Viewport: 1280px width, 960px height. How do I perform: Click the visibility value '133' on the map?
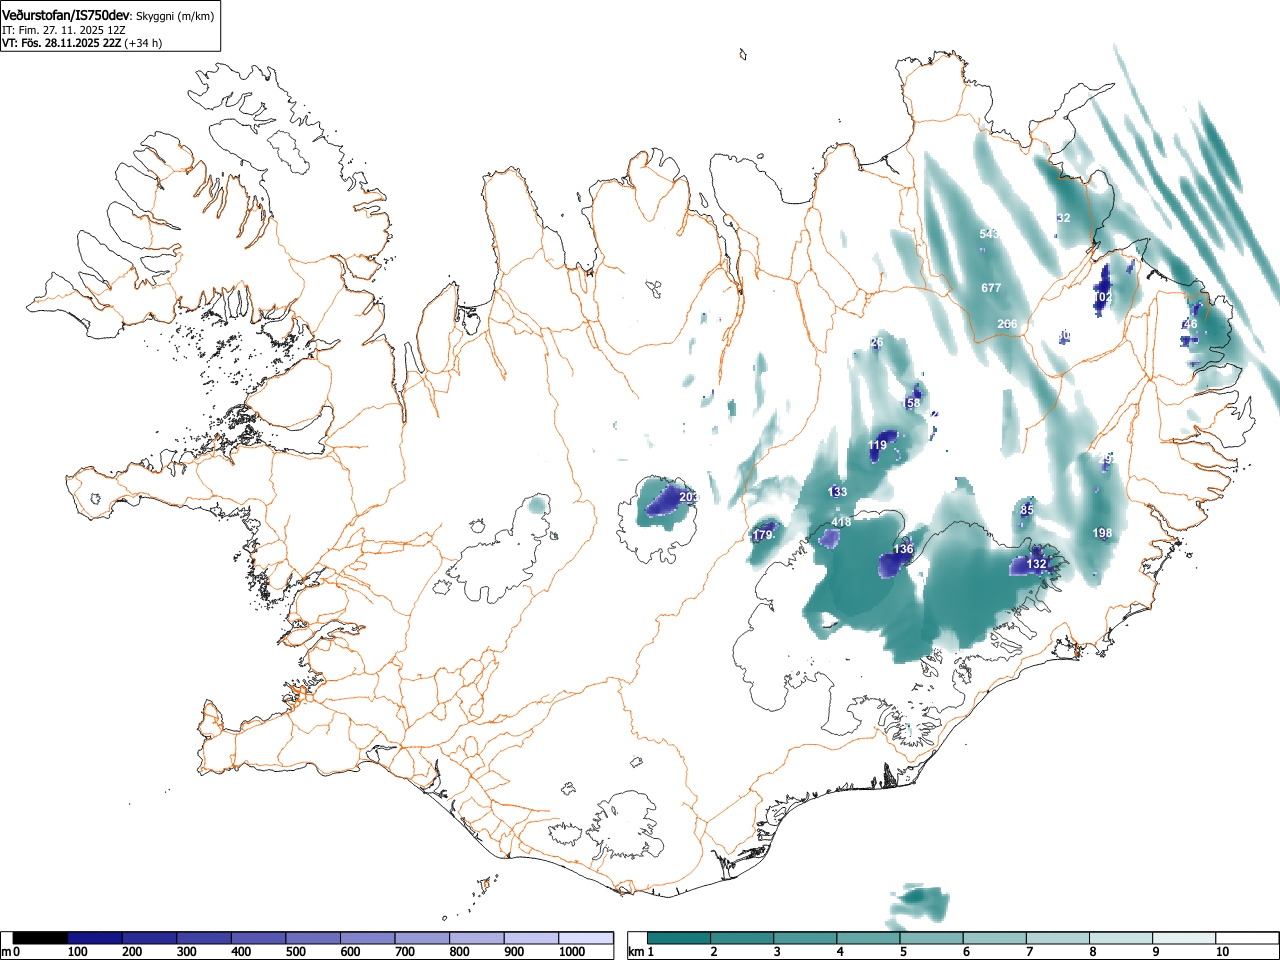[x=838, y=492]
